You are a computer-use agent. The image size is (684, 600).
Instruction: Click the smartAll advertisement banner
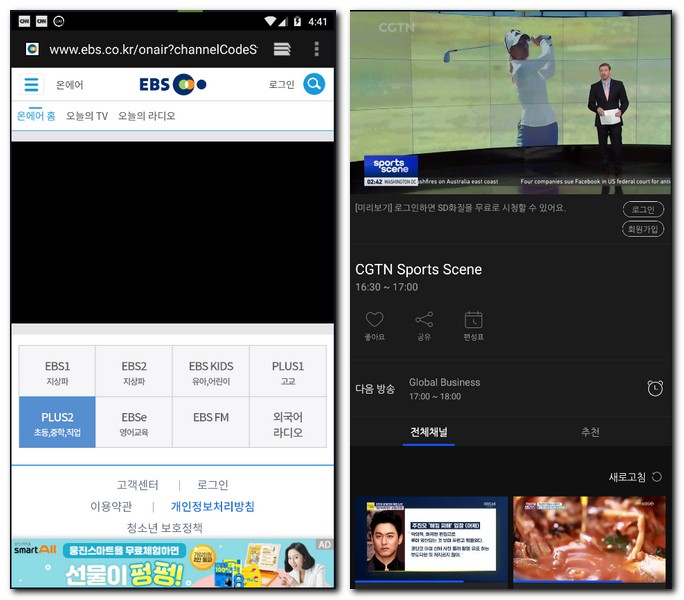tap(172, 563)
